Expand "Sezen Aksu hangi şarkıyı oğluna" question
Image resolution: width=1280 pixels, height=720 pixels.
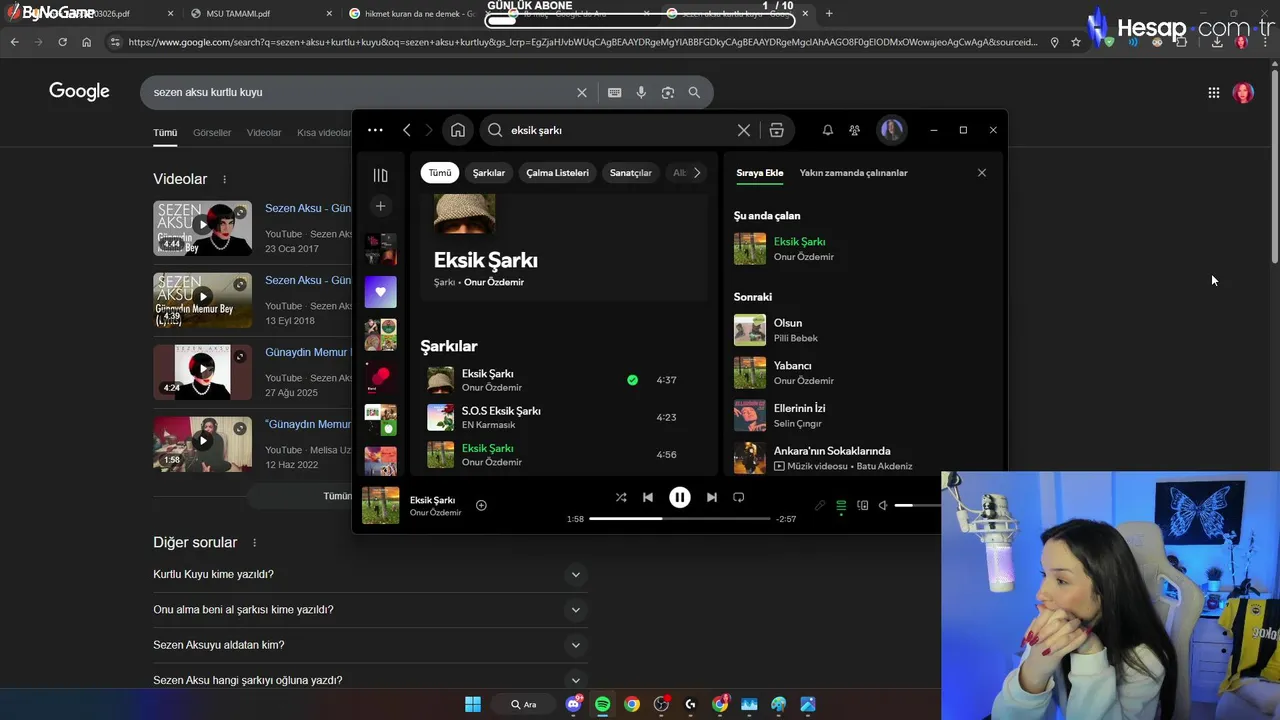click(369, 680)
